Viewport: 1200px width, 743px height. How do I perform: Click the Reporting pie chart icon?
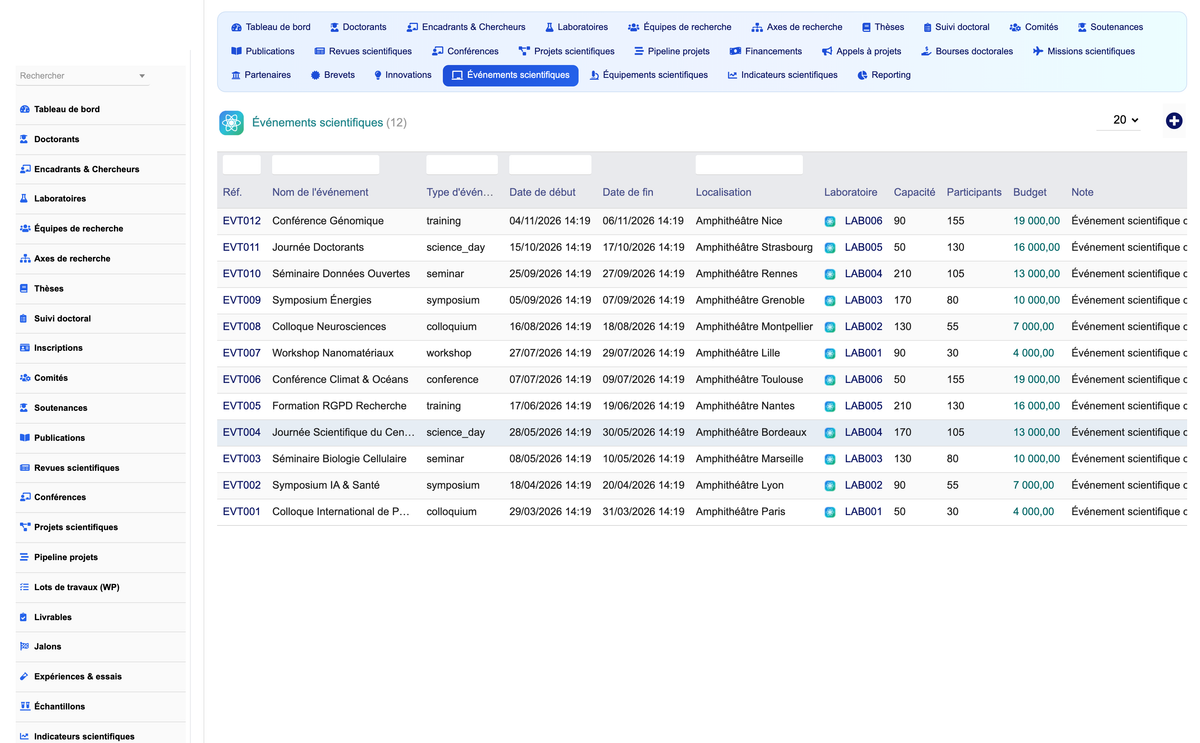point(862,75)
